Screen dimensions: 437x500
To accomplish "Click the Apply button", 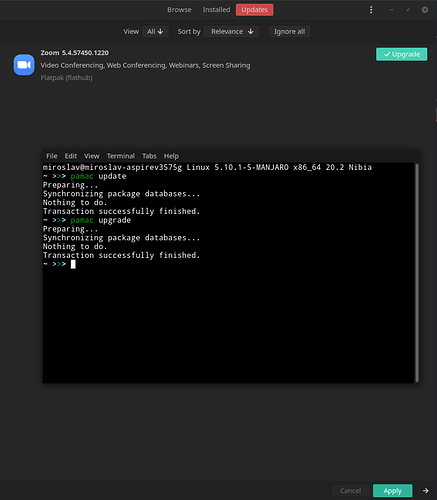I will (393, 491).
